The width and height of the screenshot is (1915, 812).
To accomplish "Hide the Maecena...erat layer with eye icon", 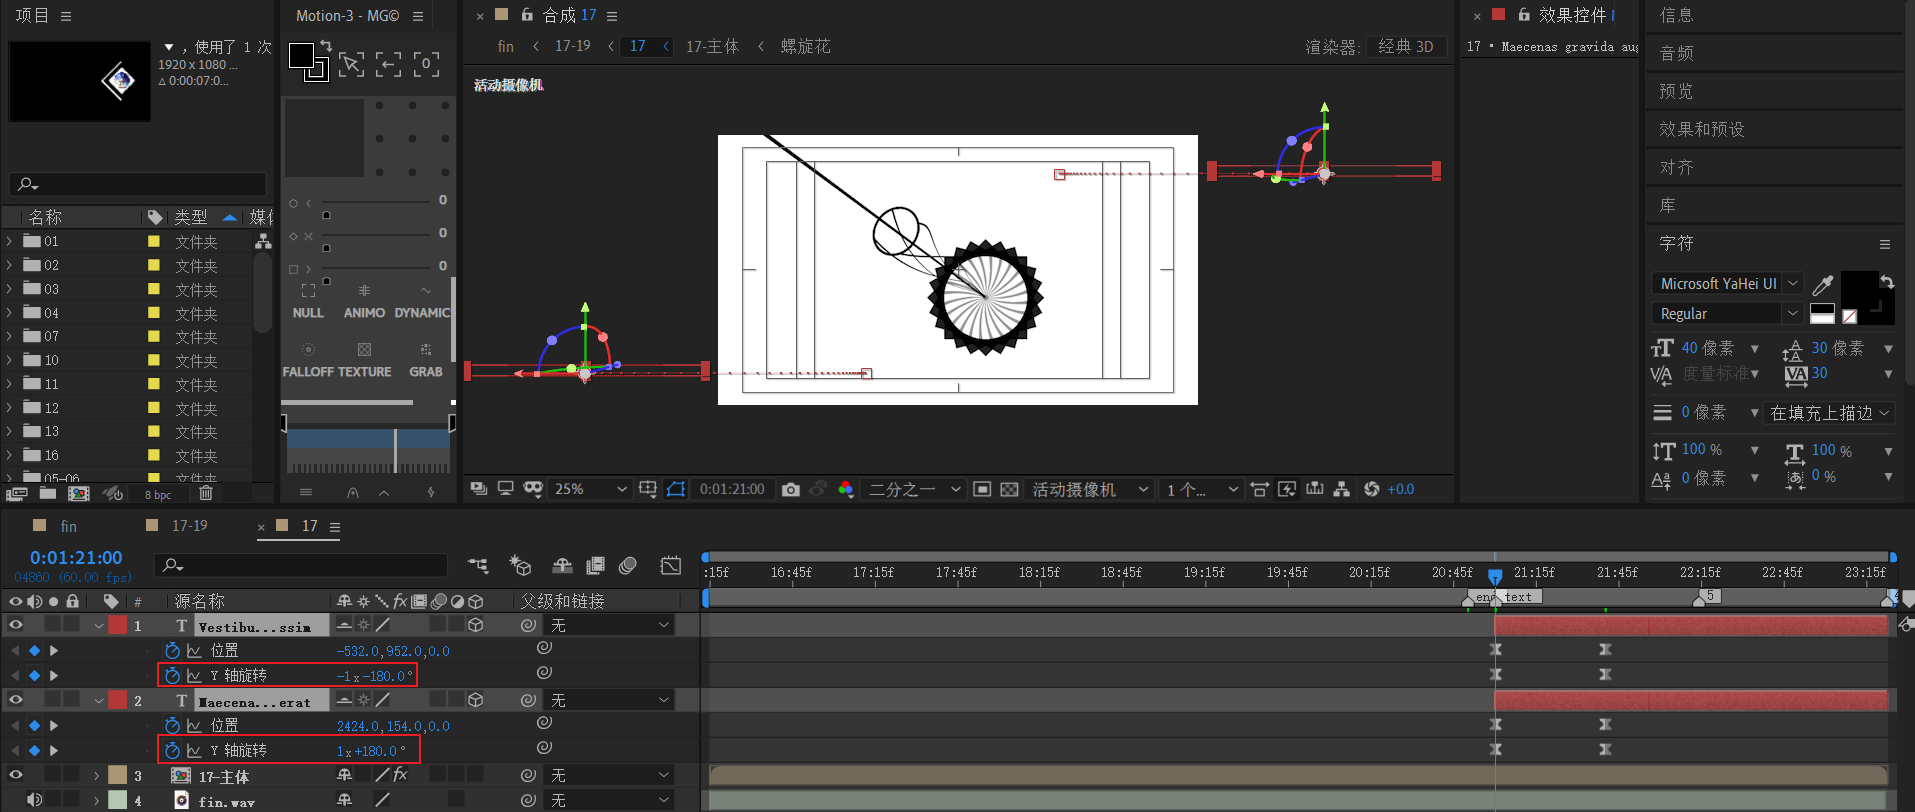I will 15,700.
